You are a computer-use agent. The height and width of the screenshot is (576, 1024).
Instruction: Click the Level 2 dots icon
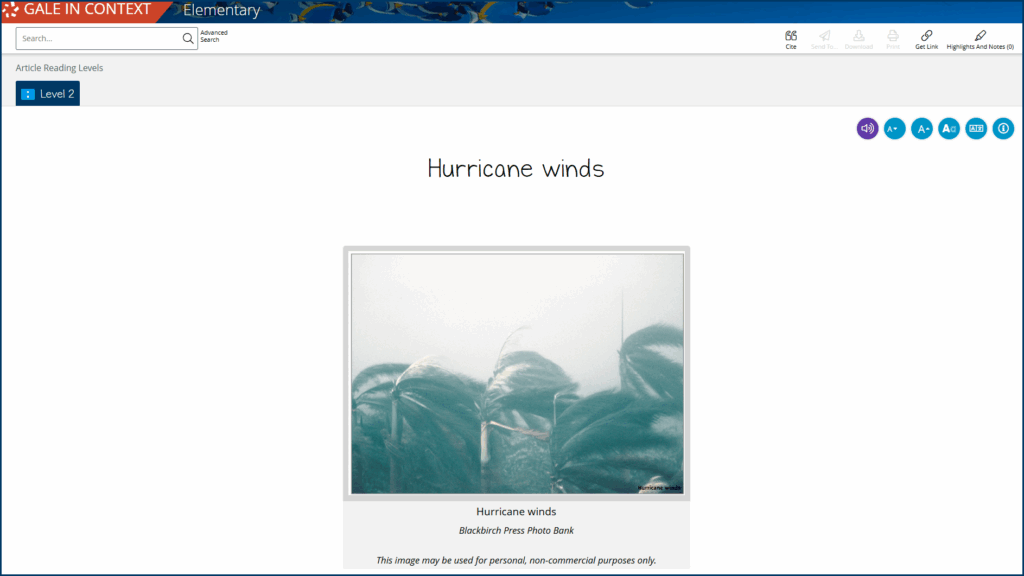pyautogui.click(x=28, y=94)
